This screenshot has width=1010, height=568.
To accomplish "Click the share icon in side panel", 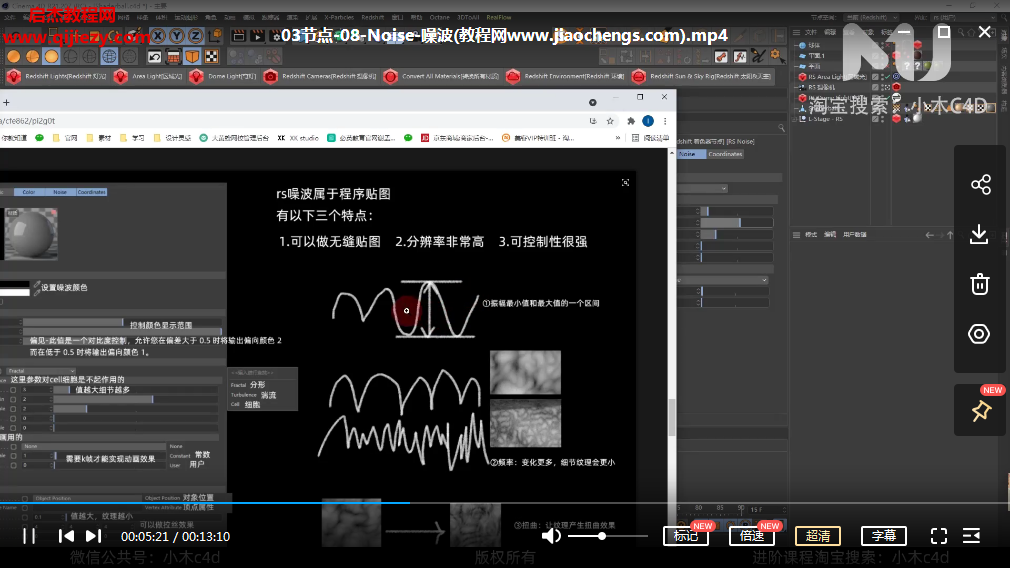I will [x=980, y=185].
